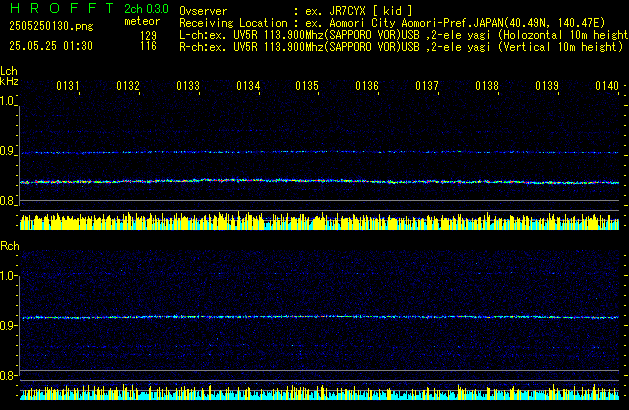Click the 0.8 frequency label on Rch axis
Screen dimensions: 629x410
[x=7, y=376]
